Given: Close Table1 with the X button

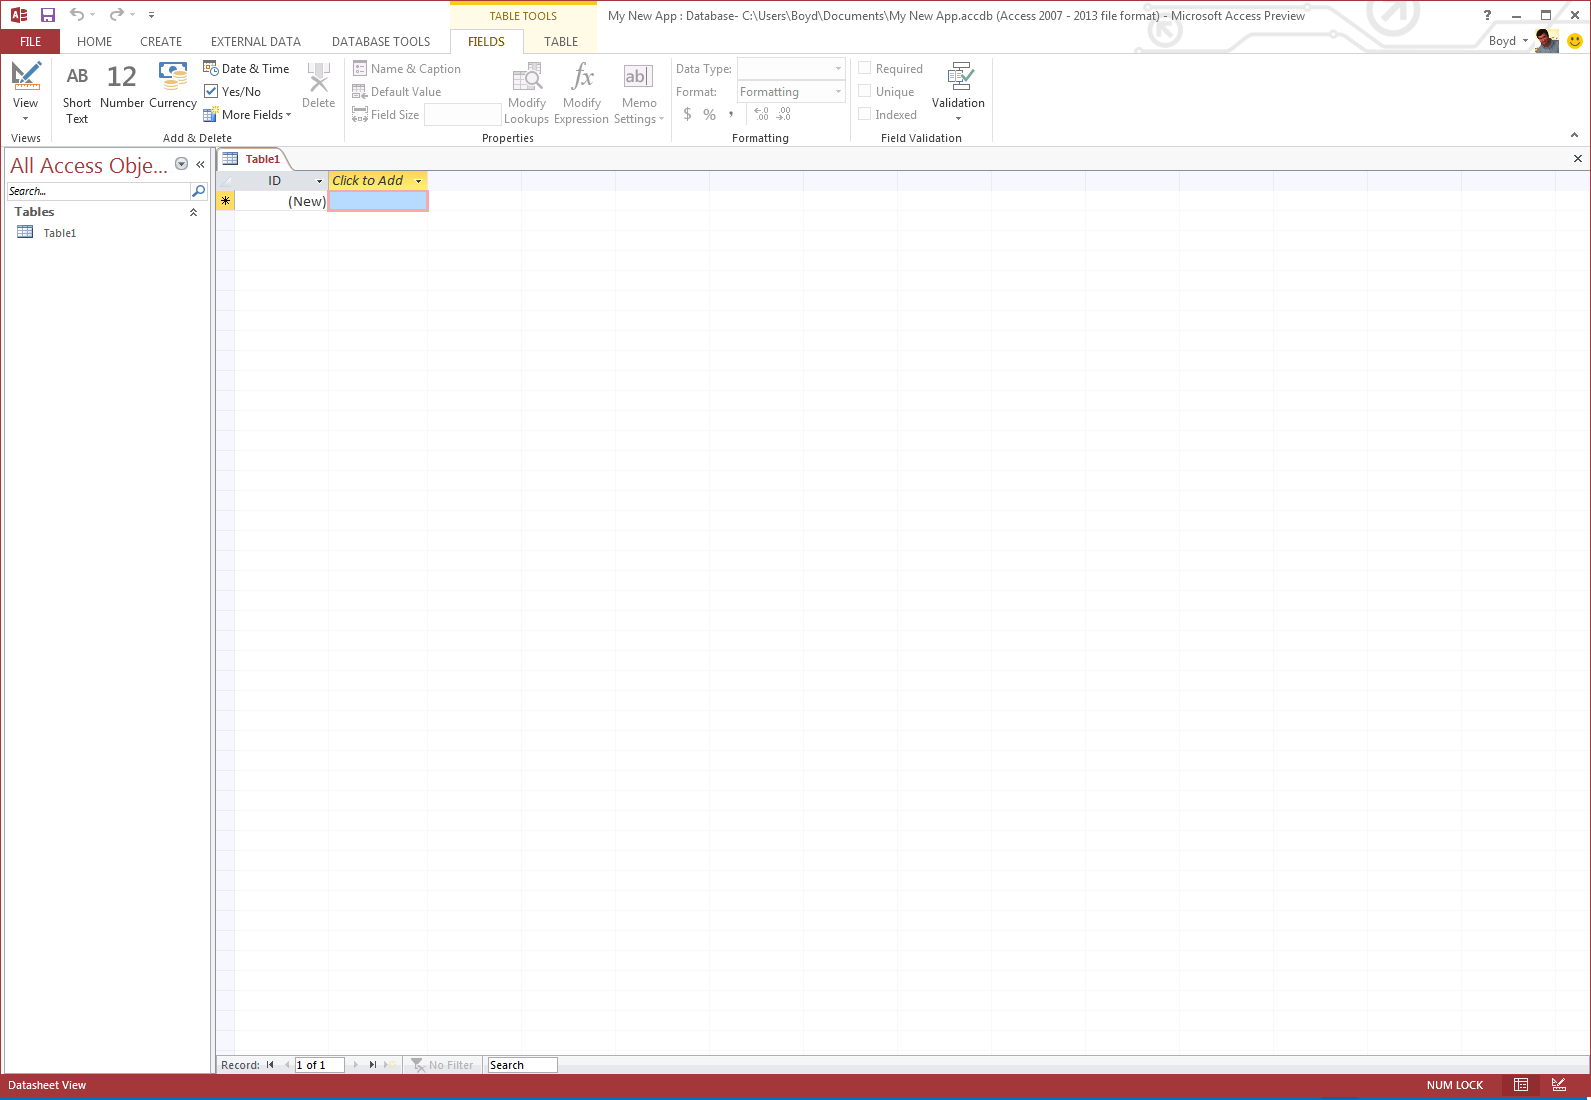Looking at the screenshot, I should point(1578,158).
